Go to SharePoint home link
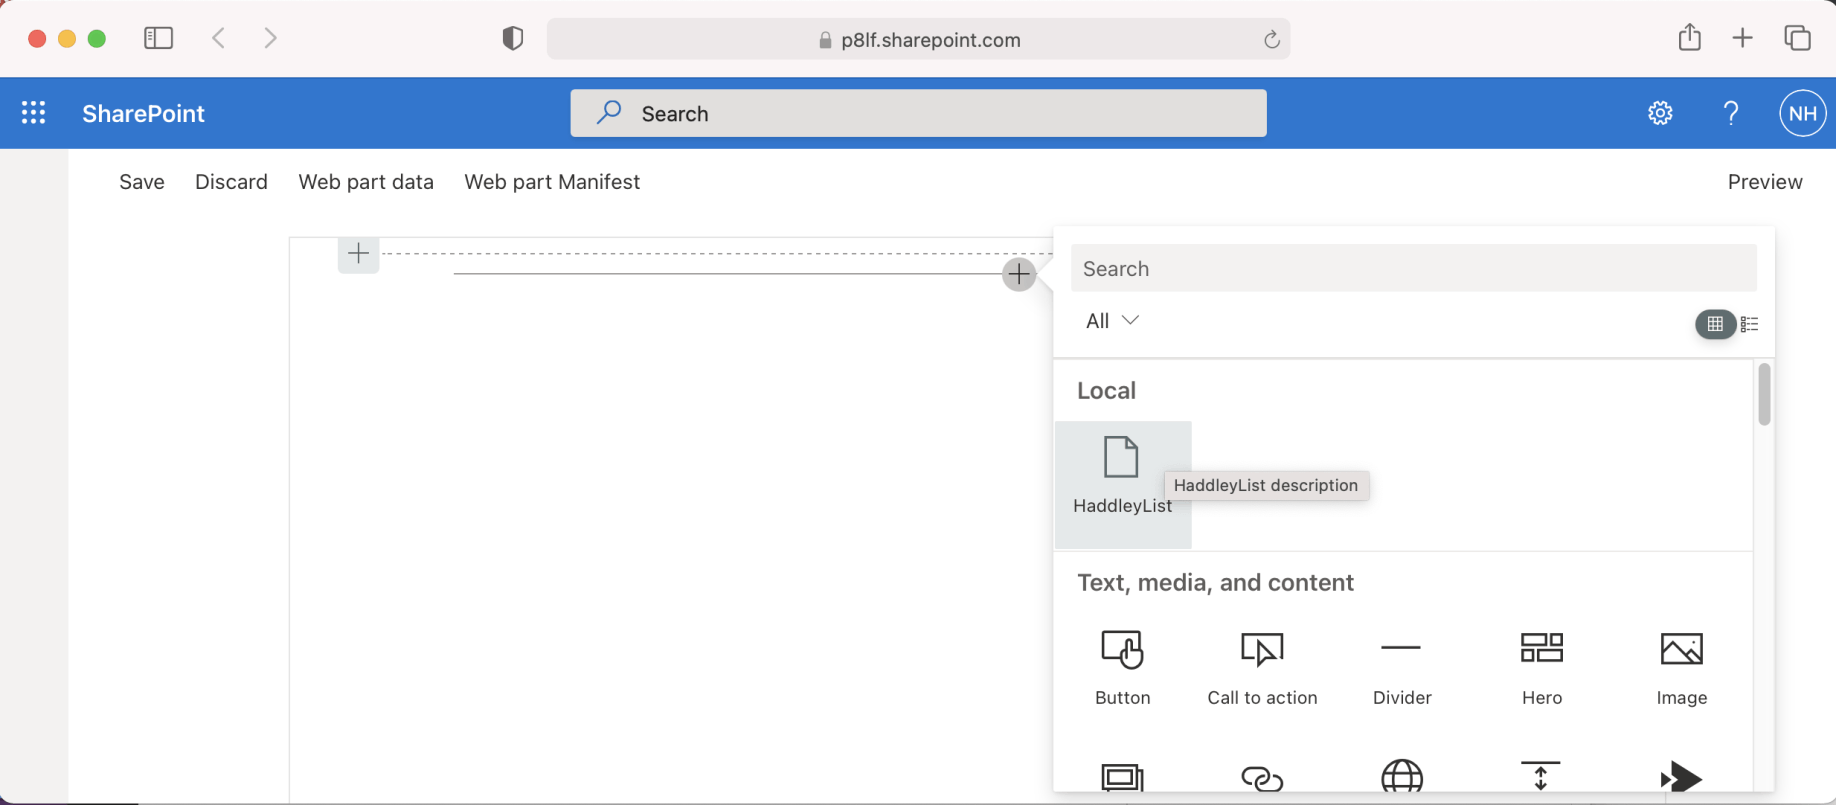Viewport: 1836px width, 805px height. [143, 114]
